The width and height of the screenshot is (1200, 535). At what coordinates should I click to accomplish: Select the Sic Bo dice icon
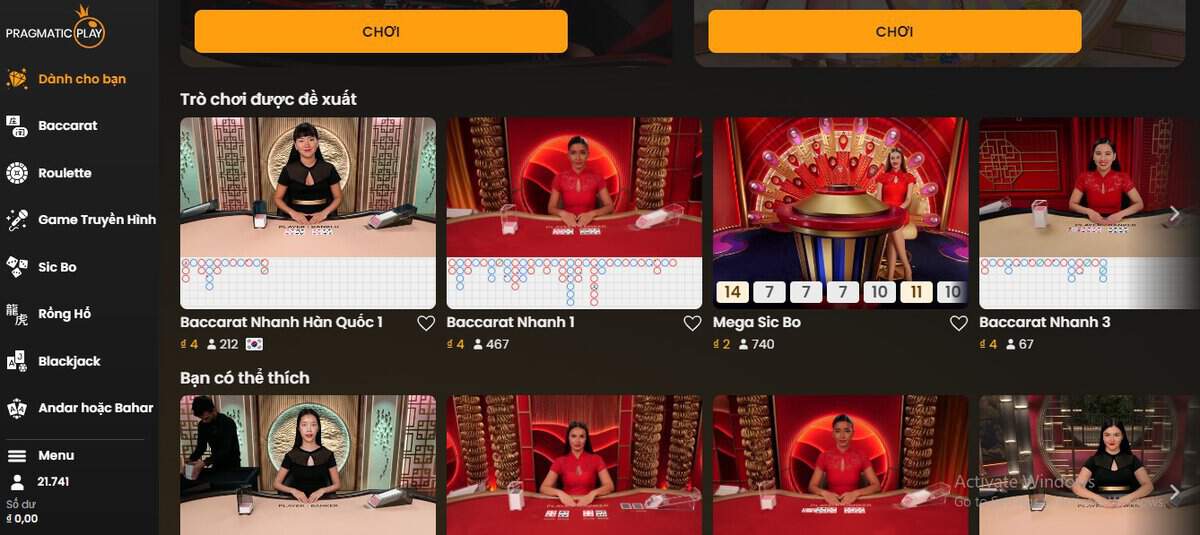coord(17,267)
